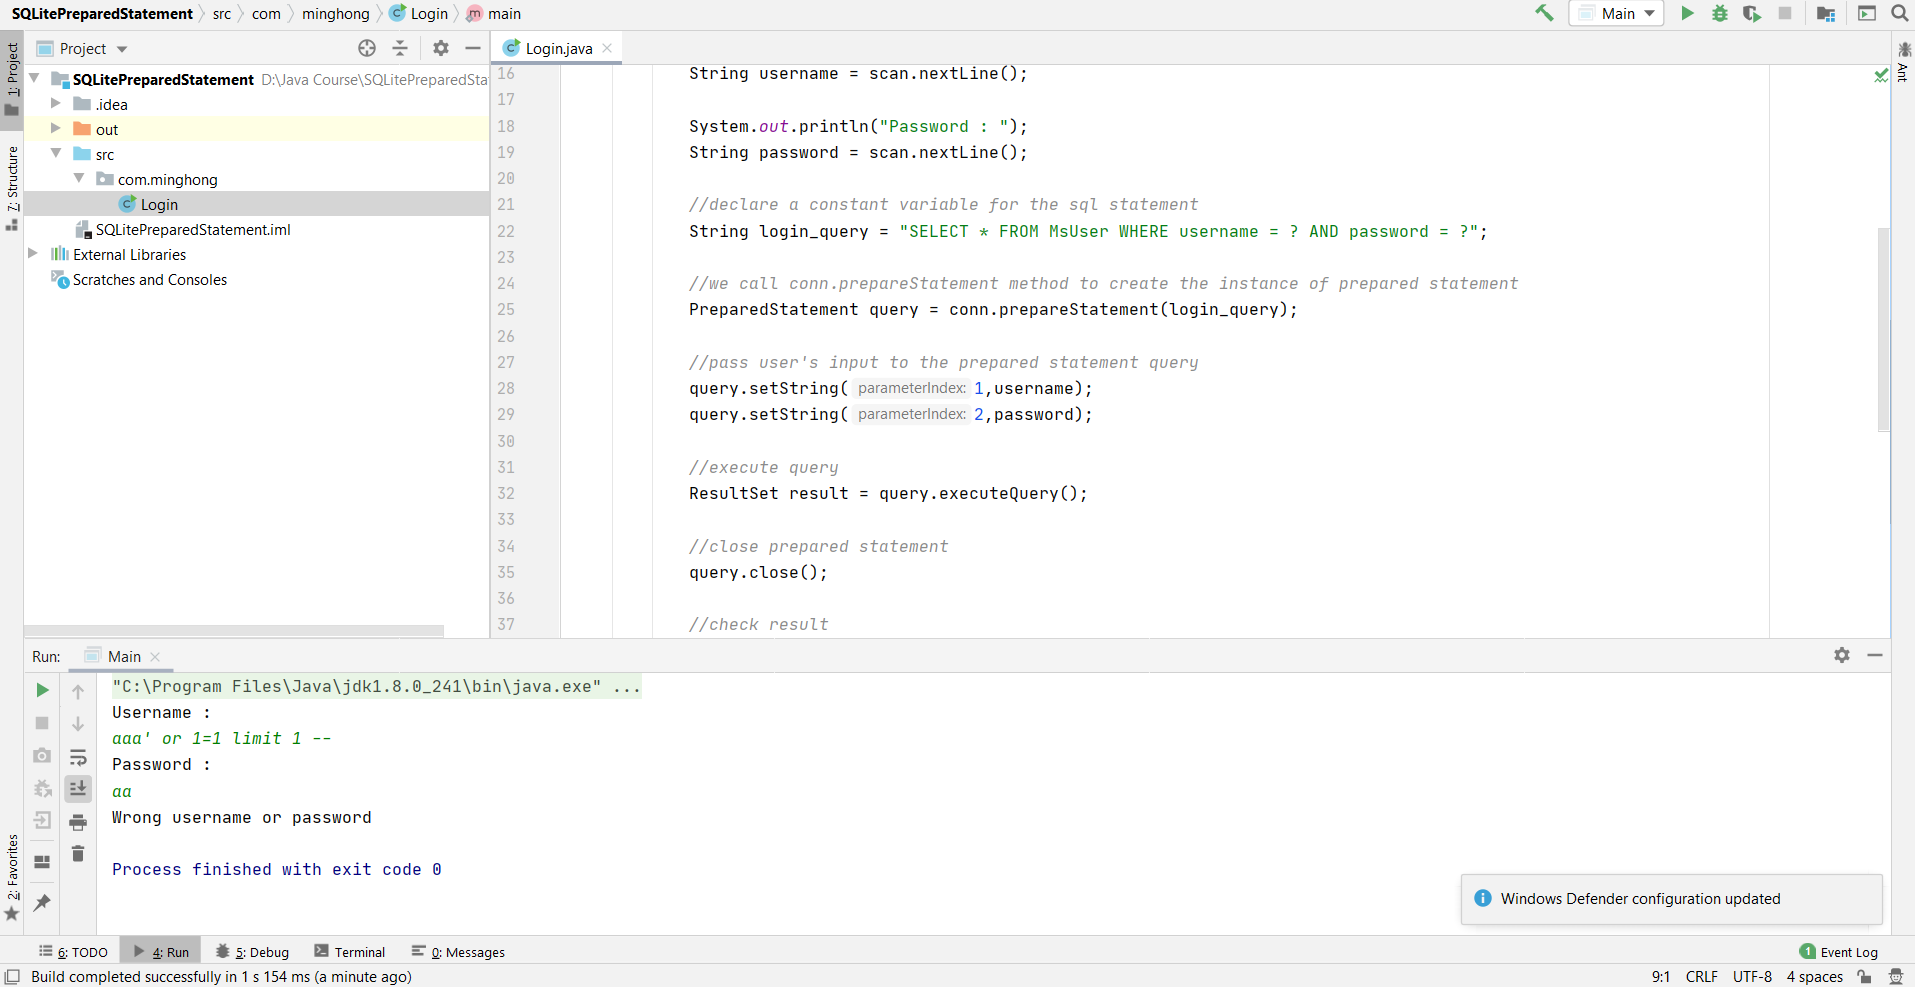The image size is (1915, 987).
Task: Rerun Main in the Run panel
Action: point(42,690)
